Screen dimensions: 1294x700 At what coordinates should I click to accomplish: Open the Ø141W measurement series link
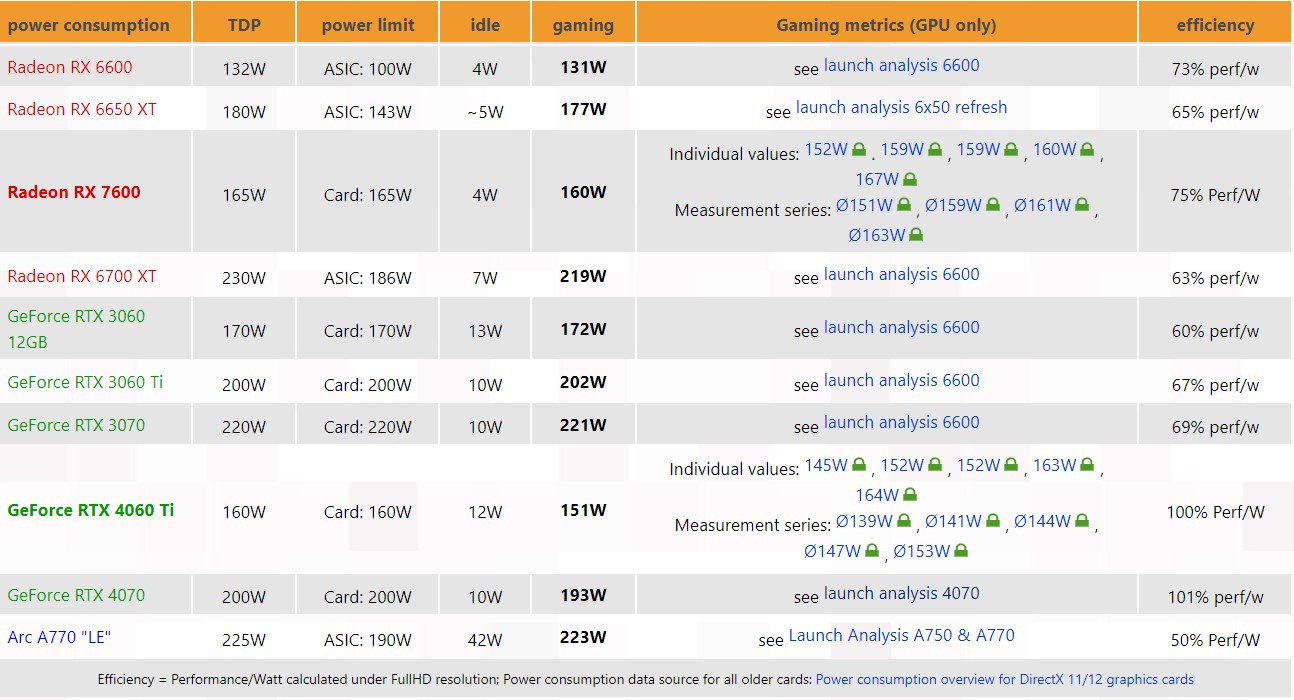pyautogui.click(x=953, y=522)
